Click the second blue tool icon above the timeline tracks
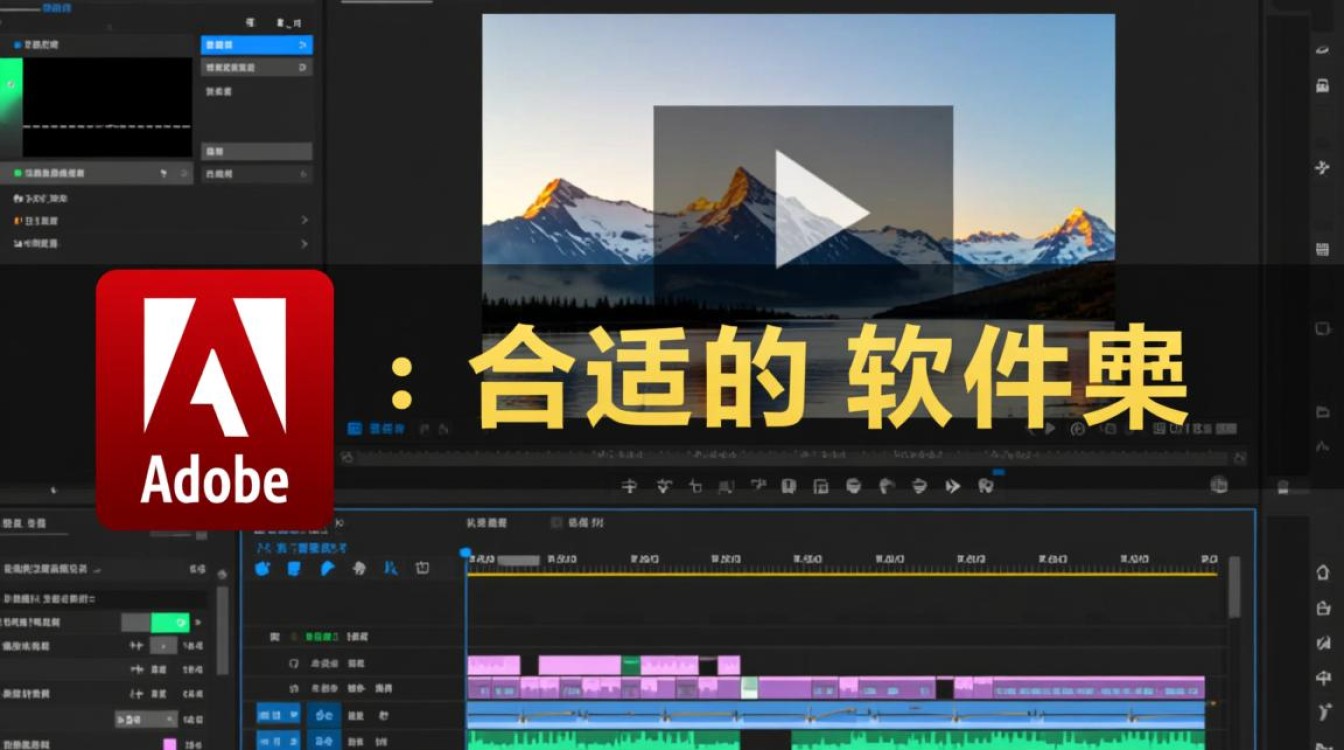 [x=294, y=568]
